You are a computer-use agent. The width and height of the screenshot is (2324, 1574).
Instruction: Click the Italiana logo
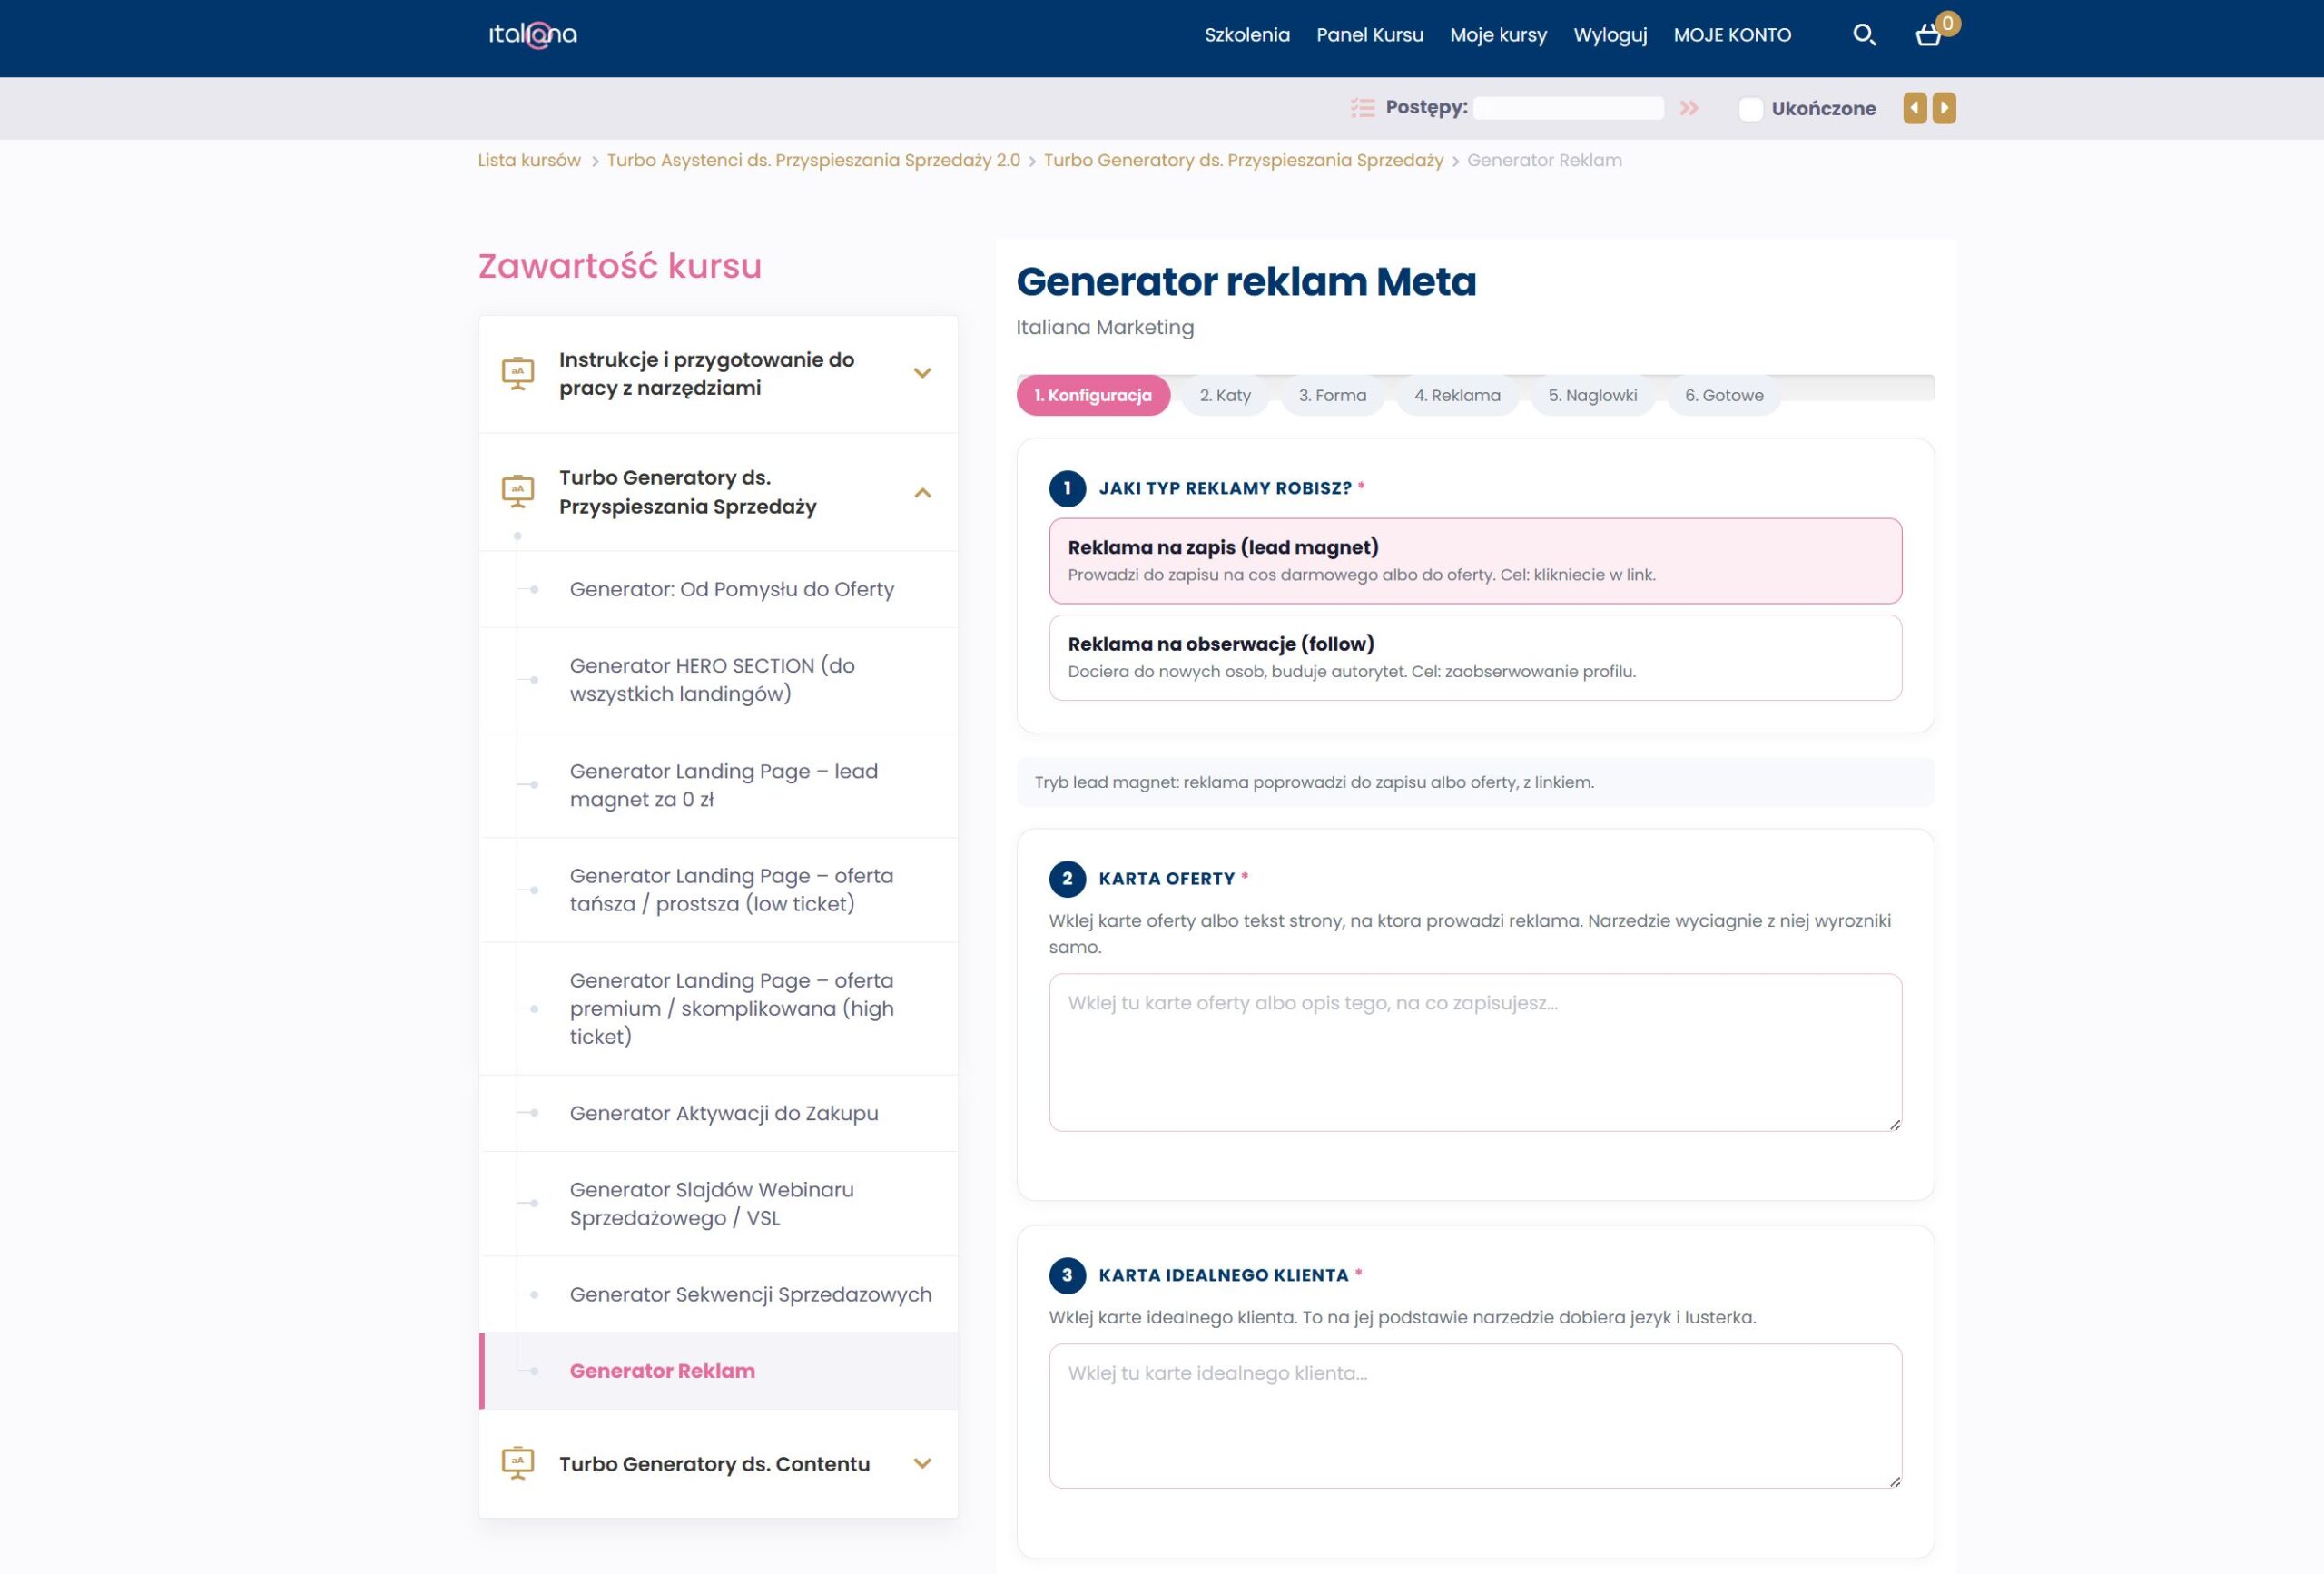[x=533, y=35]
